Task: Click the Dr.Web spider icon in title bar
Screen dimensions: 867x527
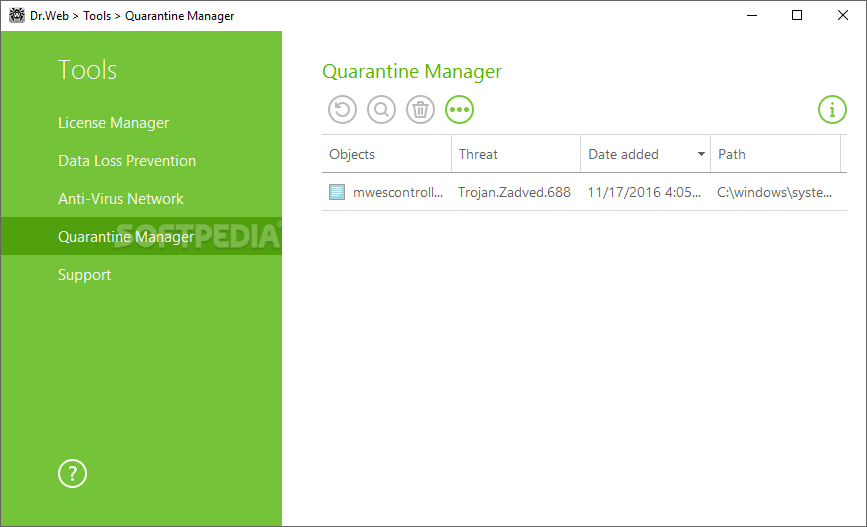Action: [x=17, y=15]
